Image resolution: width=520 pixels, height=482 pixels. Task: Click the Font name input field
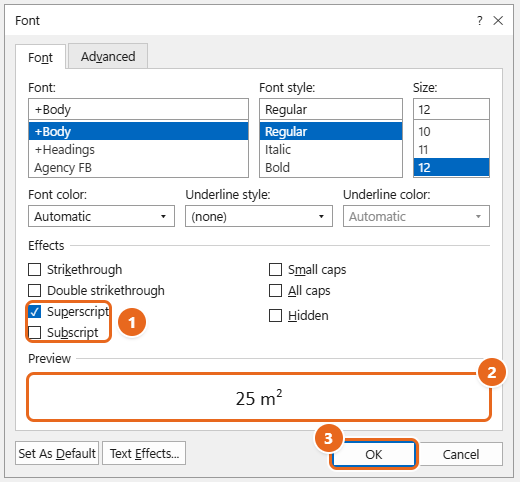138,109
